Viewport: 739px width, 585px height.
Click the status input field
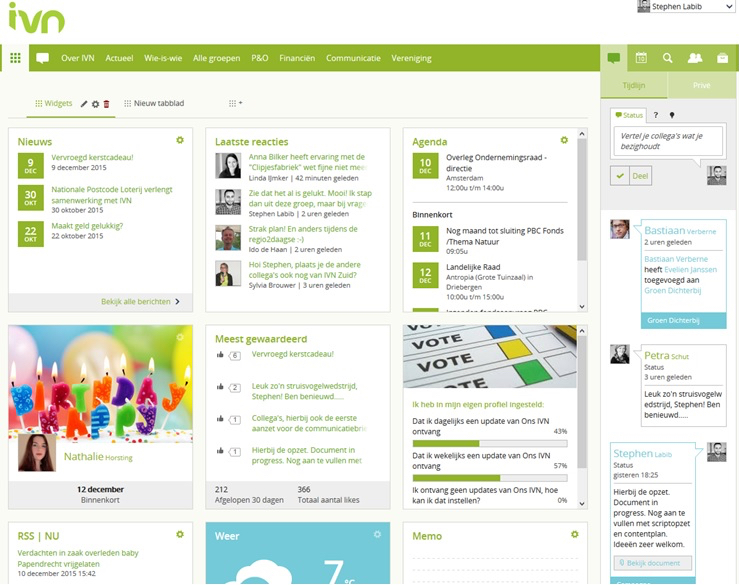point(668,141)
